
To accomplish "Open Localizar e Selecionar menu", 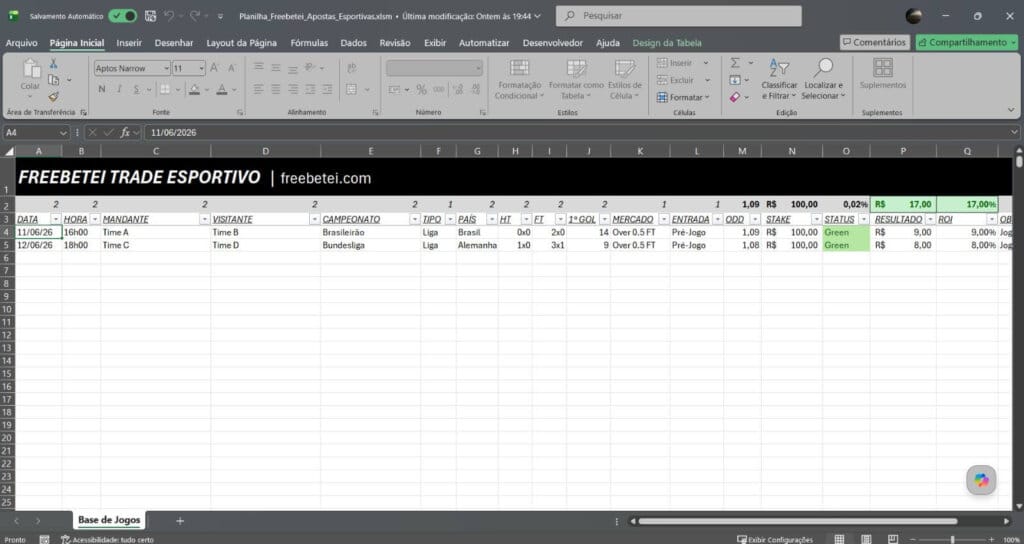I will [x=824, y=80].
